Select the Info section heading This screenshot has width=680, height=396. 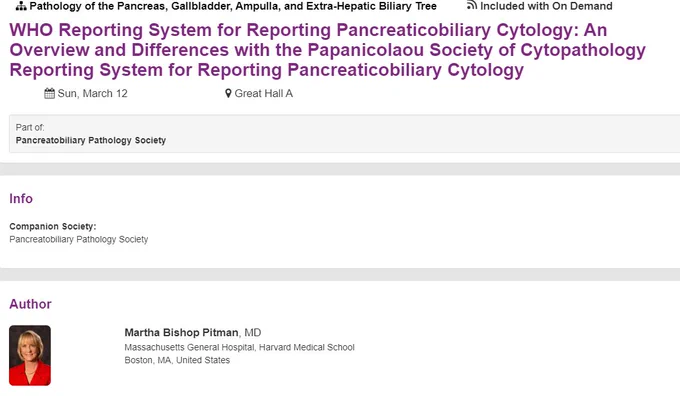pyautogui.click(x=21, y=199)
